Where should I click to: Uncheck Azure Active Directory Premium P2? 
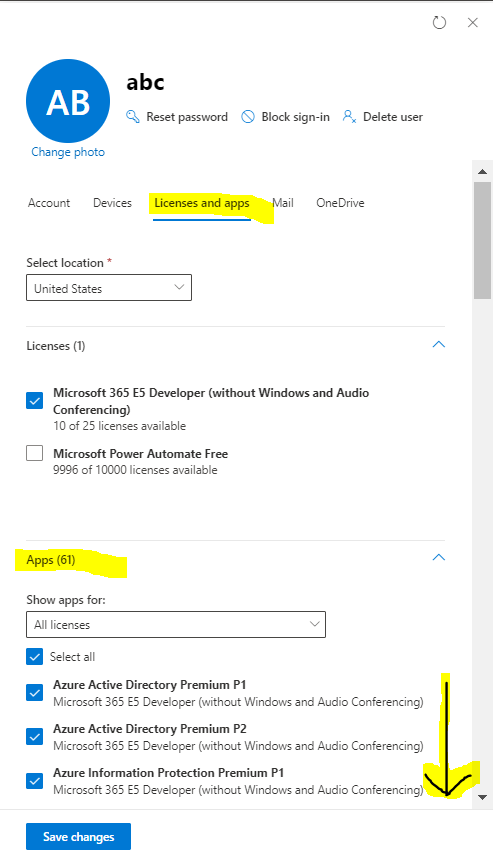(35, 736)
